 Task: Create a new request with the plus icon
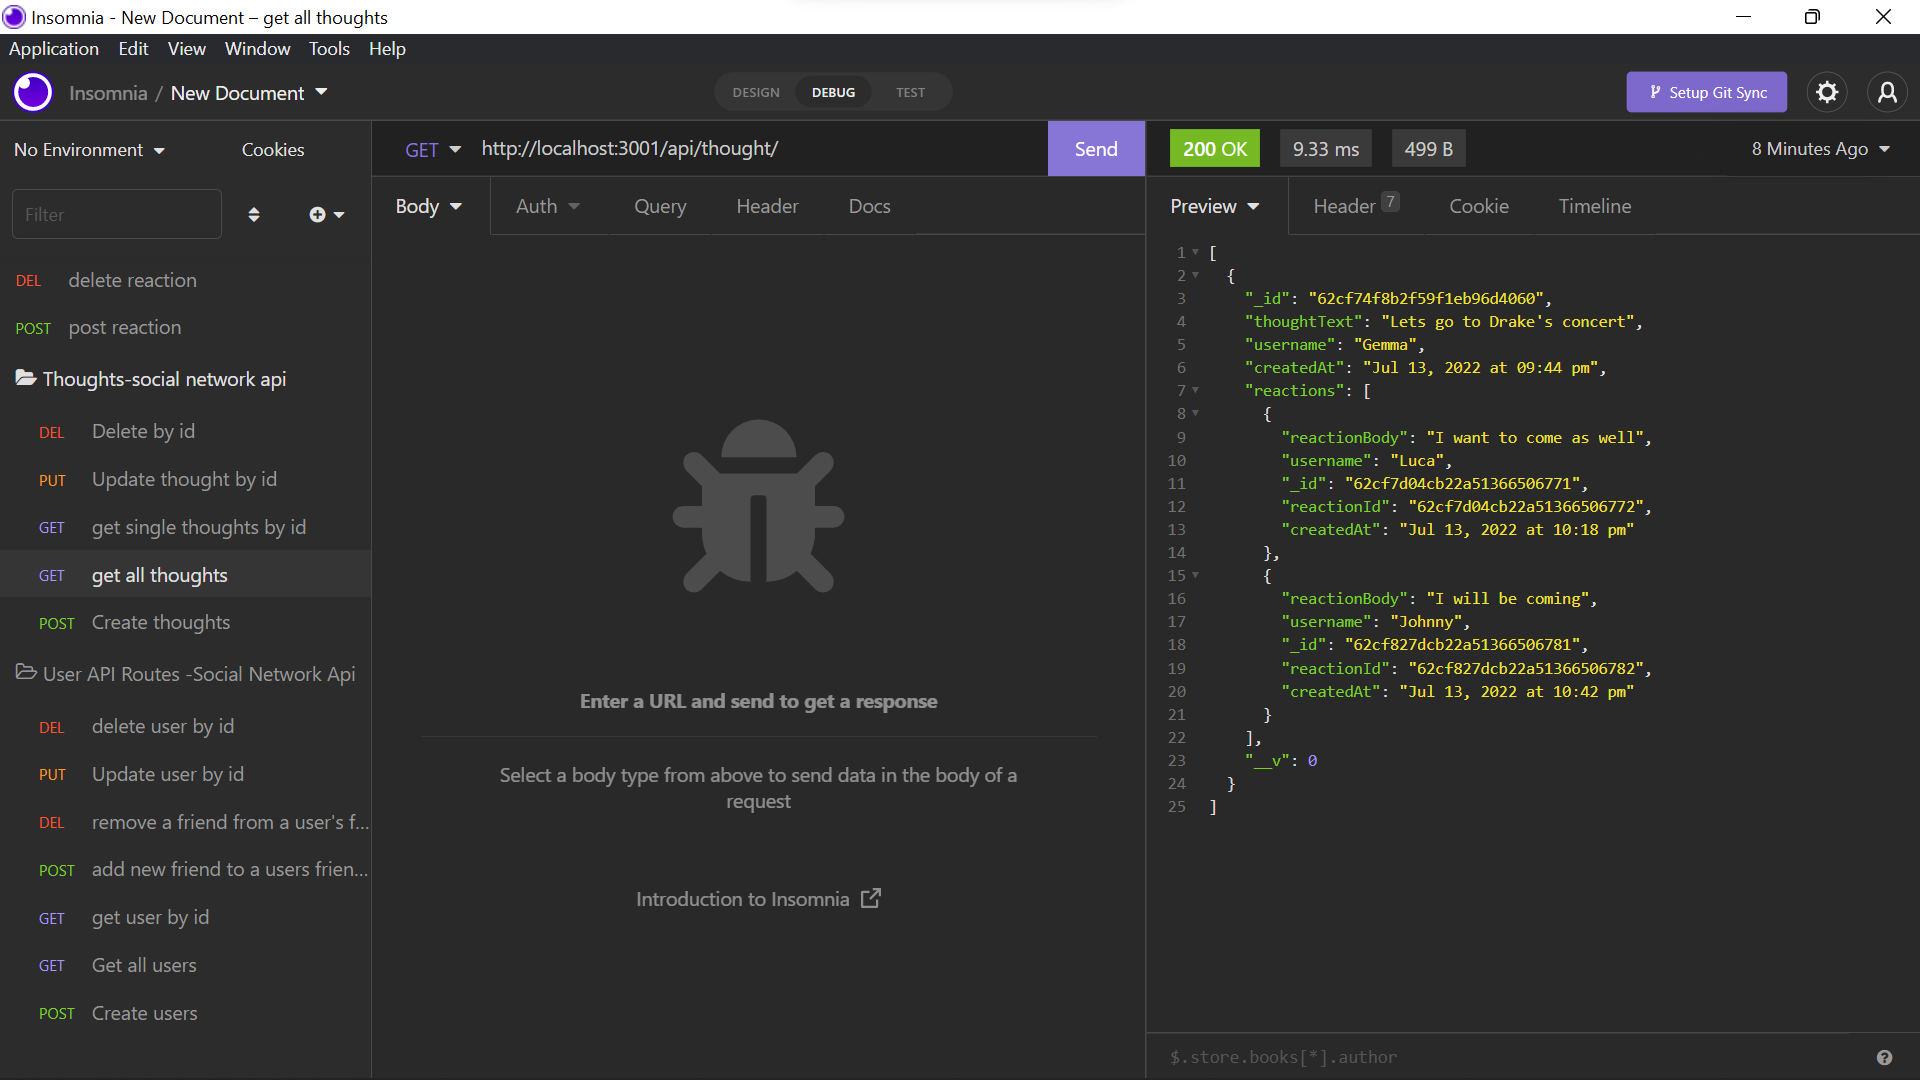pyautogui.click(x=318, y=214)
